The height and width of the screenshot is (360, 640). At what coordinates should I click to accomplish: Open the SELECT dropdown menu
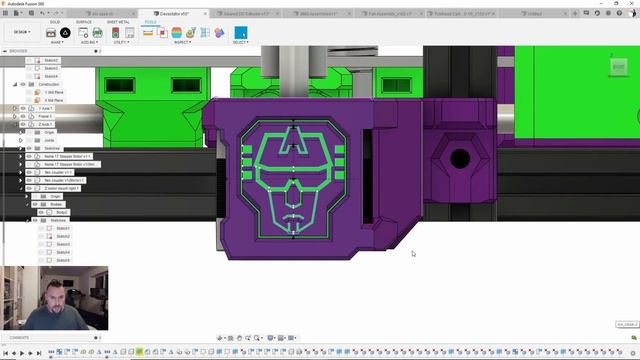coord(241,42)
